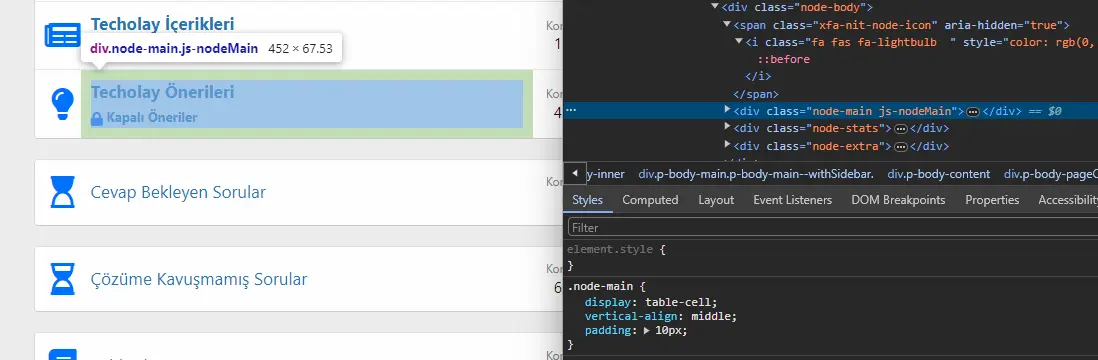The width and height of the screenshot is (1098, 360).
Task: Click the breadcrumb scroll-left arrow
Action: 574,173
